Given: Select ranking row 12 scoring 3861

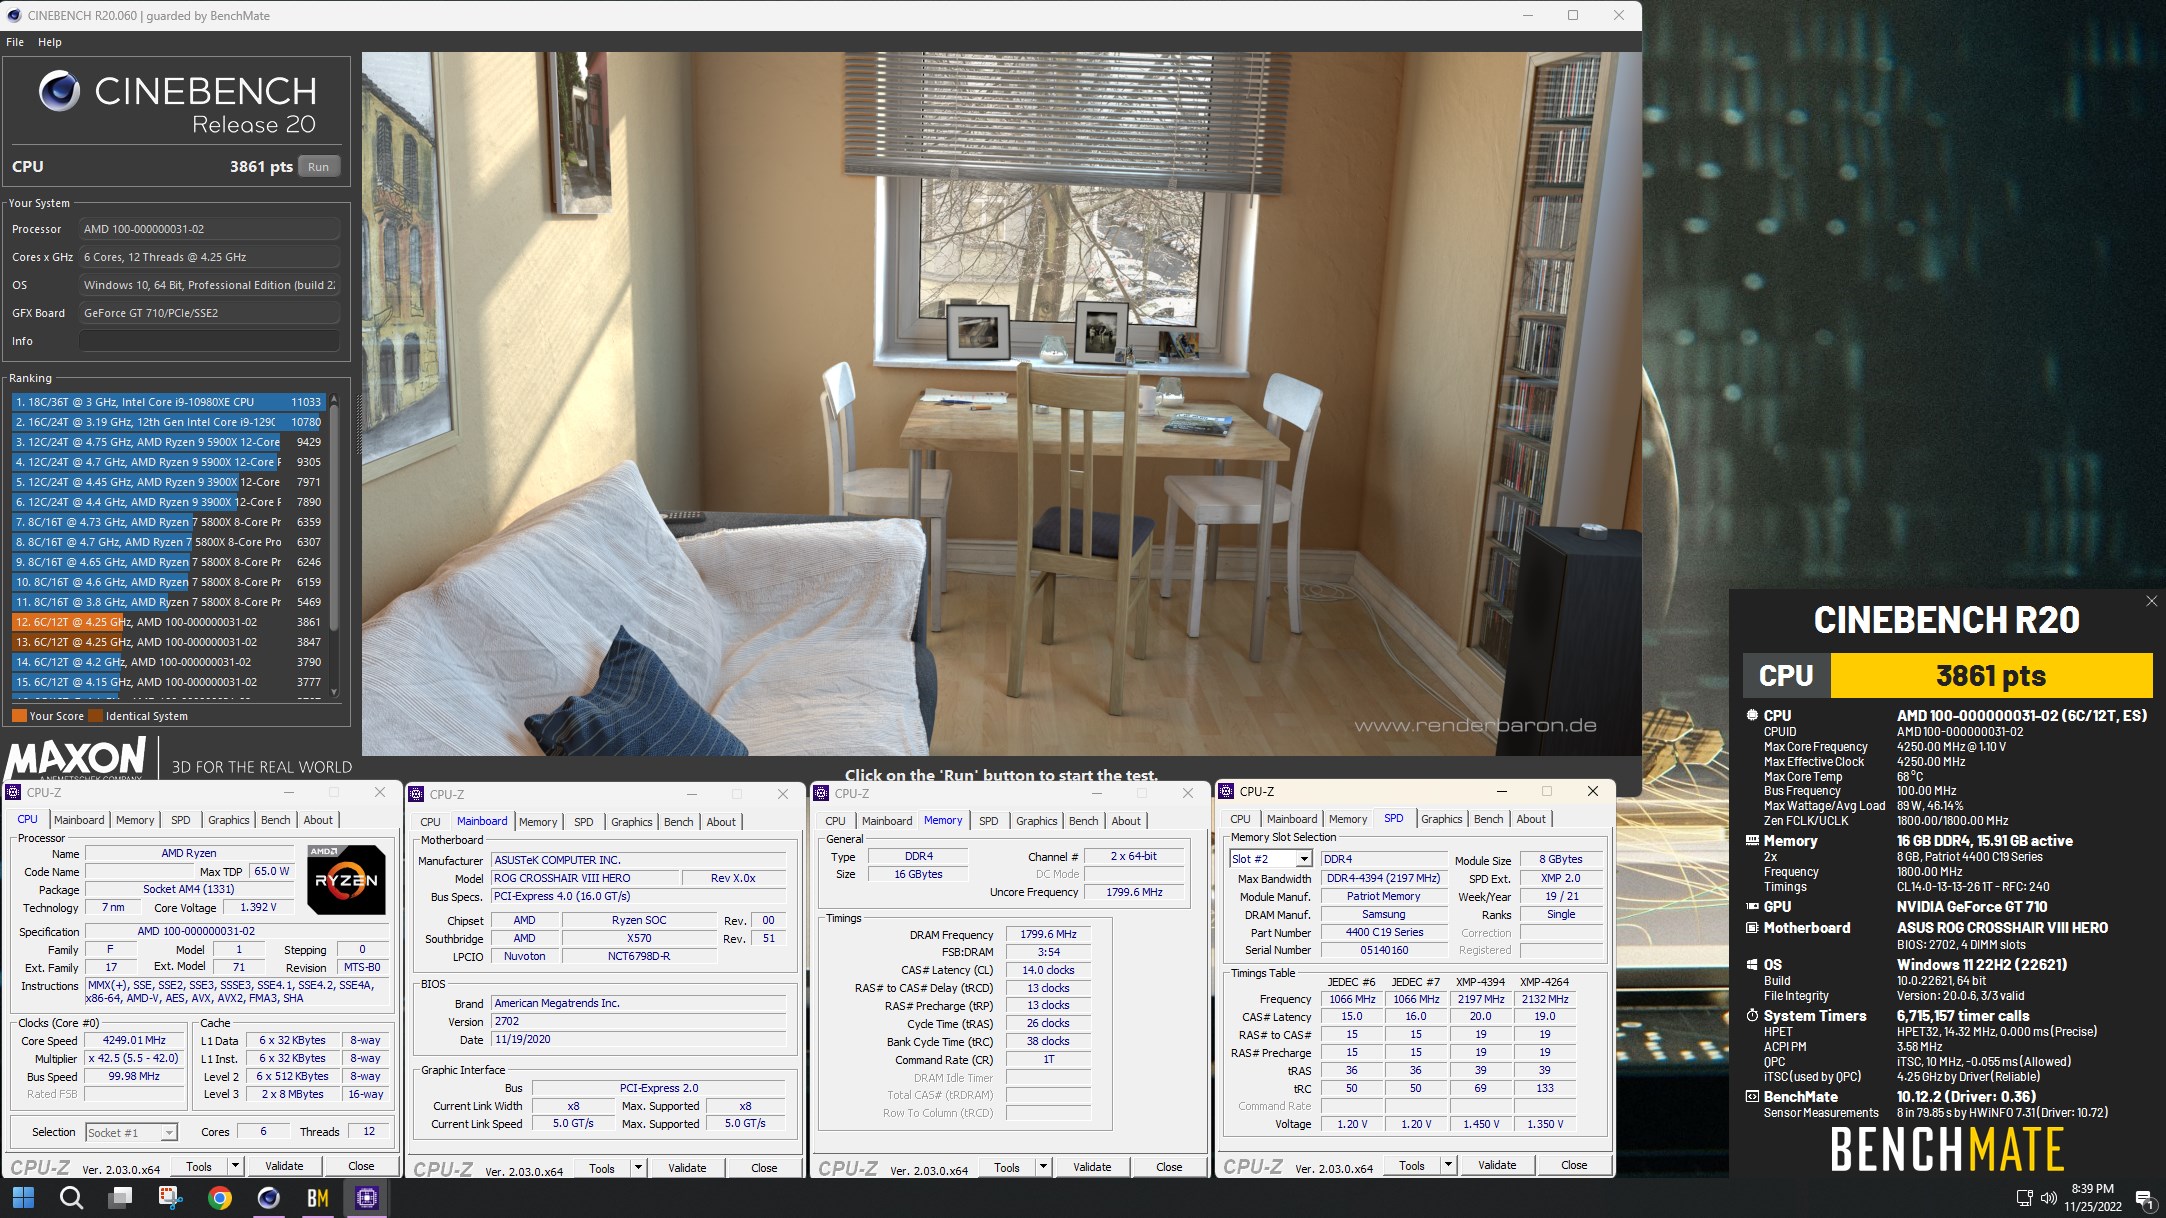Looking at the screenshot, I should (x=169, y=622).
